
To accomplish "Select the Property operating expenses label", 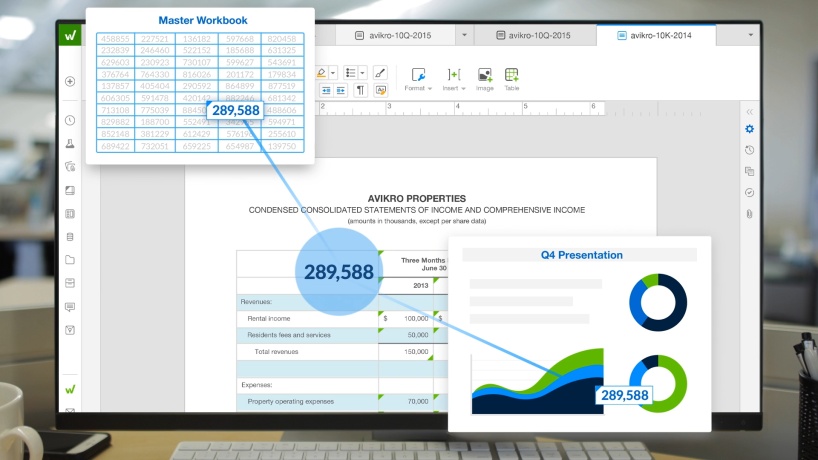I will (291, 402).
